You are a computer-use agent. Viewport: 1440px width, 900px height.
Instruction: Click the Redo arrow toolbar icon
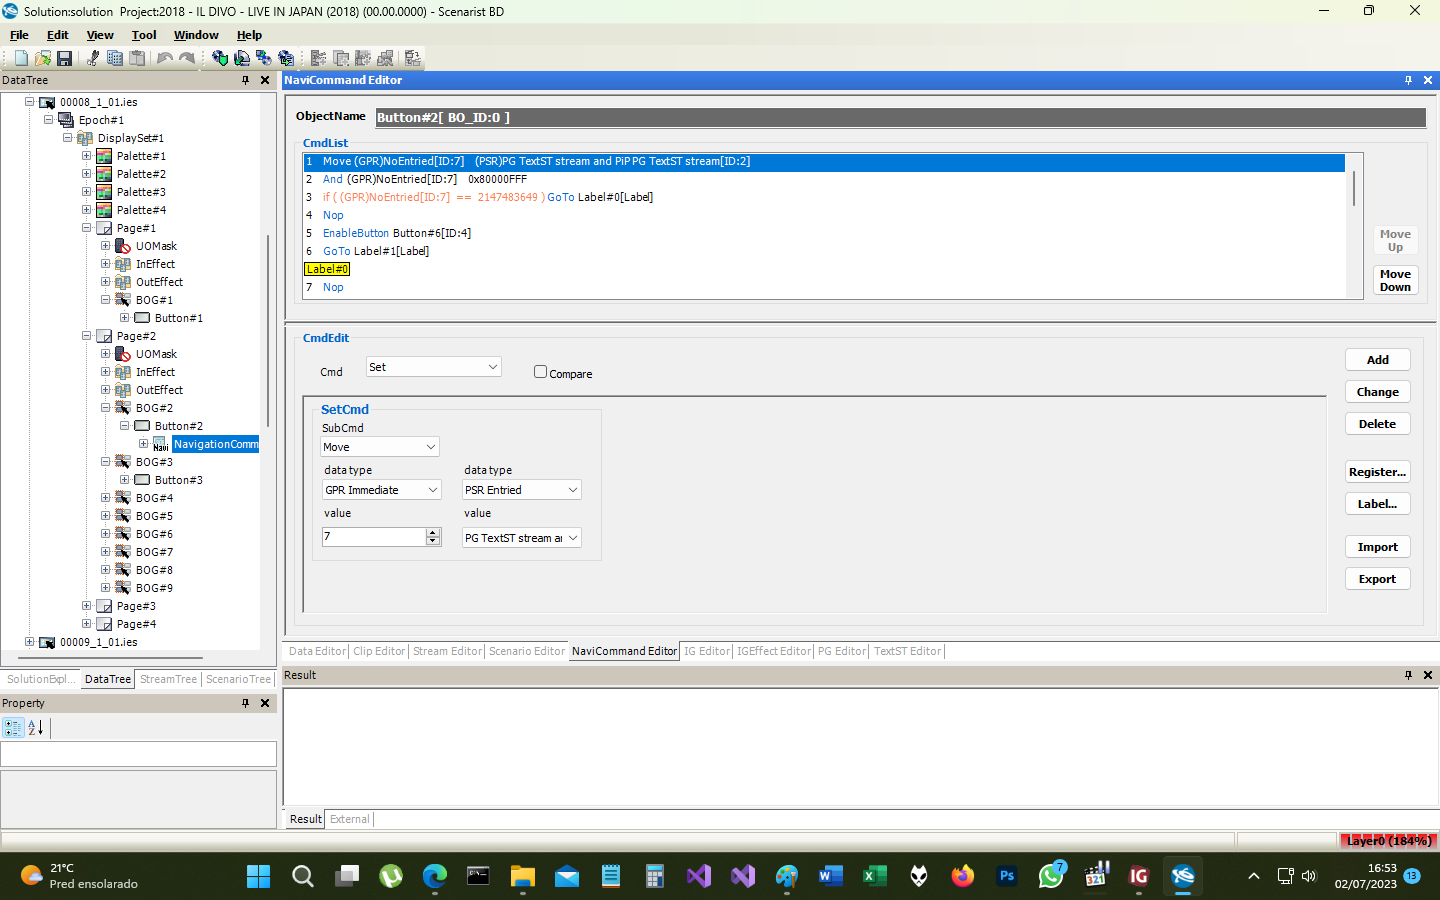pos(187,58)
